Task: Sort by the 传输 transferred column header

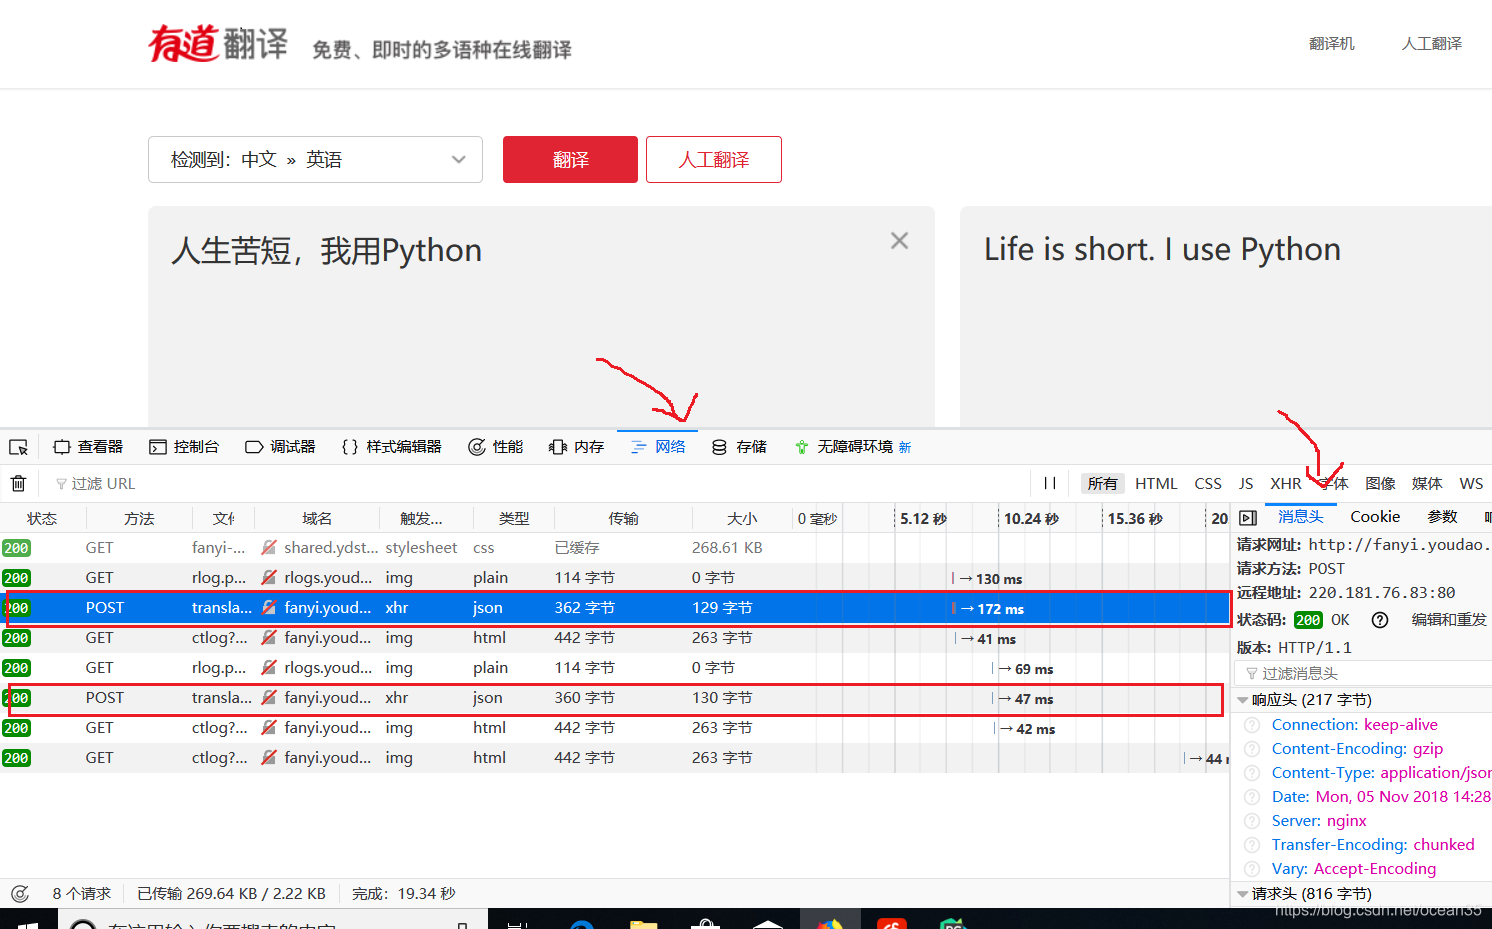Action: (x=623, y=518)
